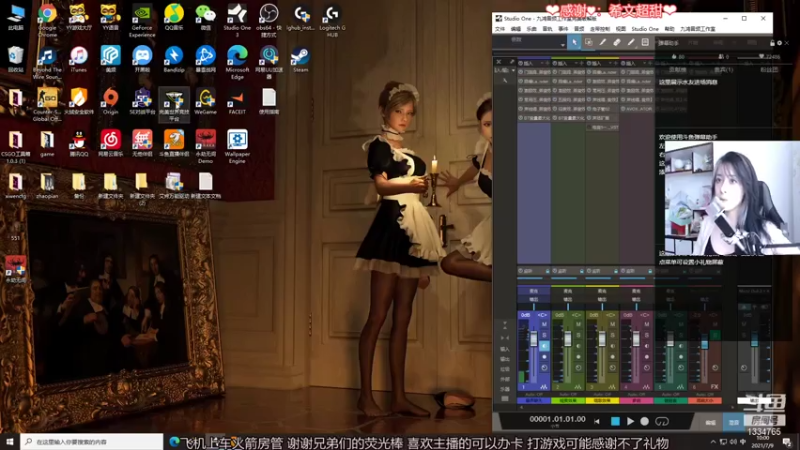Open the second menu in Studio One menu bar

516,29
